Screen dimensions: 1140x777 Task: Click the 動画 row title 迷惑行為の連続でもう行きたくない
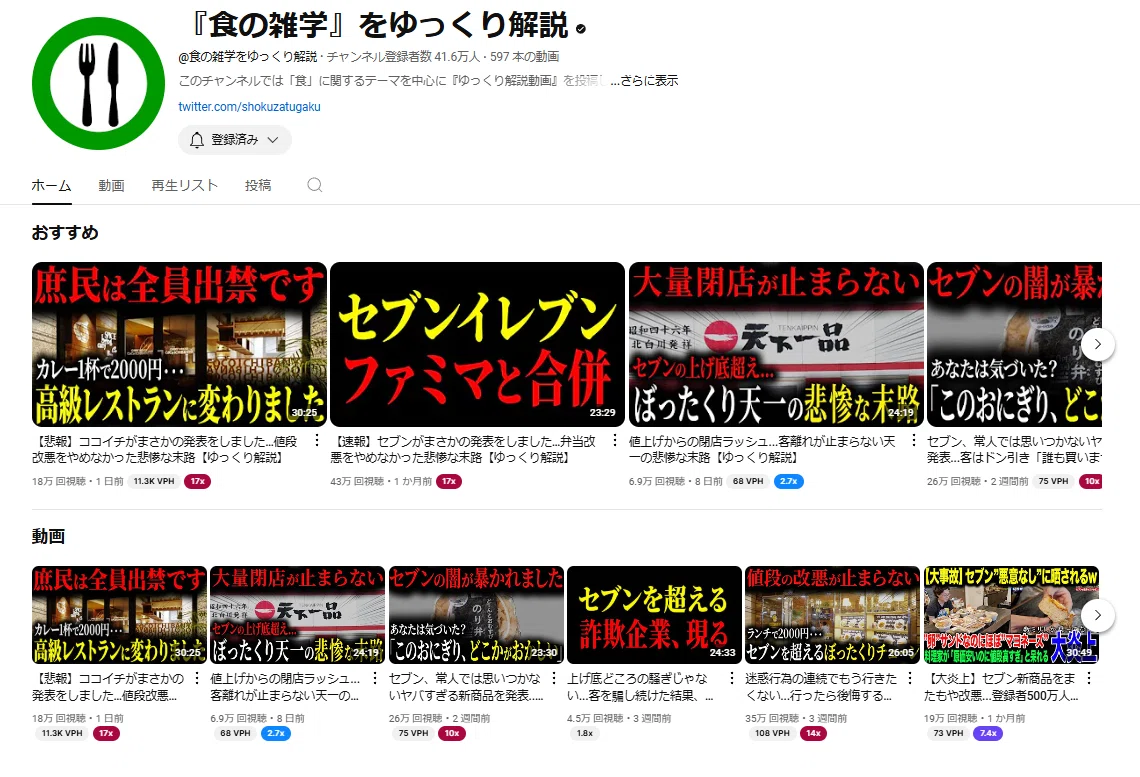(822, 687)
